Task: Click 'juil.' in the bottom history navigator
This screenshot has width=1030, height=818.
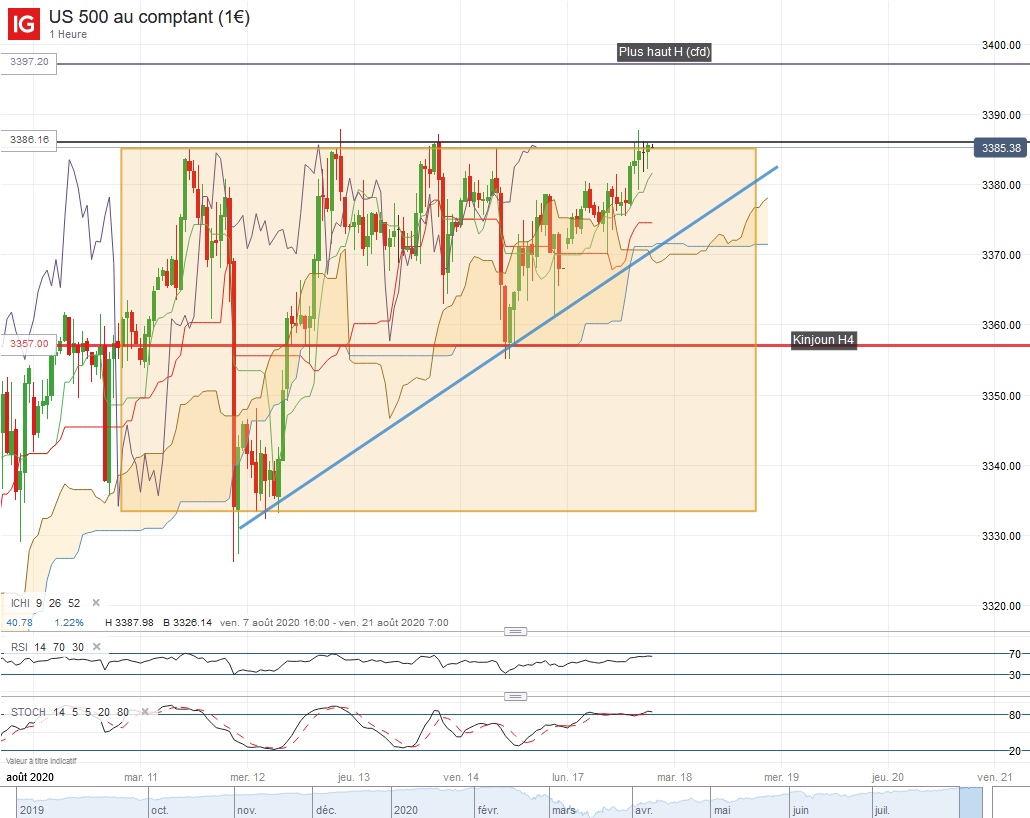Action: (882, 810)
